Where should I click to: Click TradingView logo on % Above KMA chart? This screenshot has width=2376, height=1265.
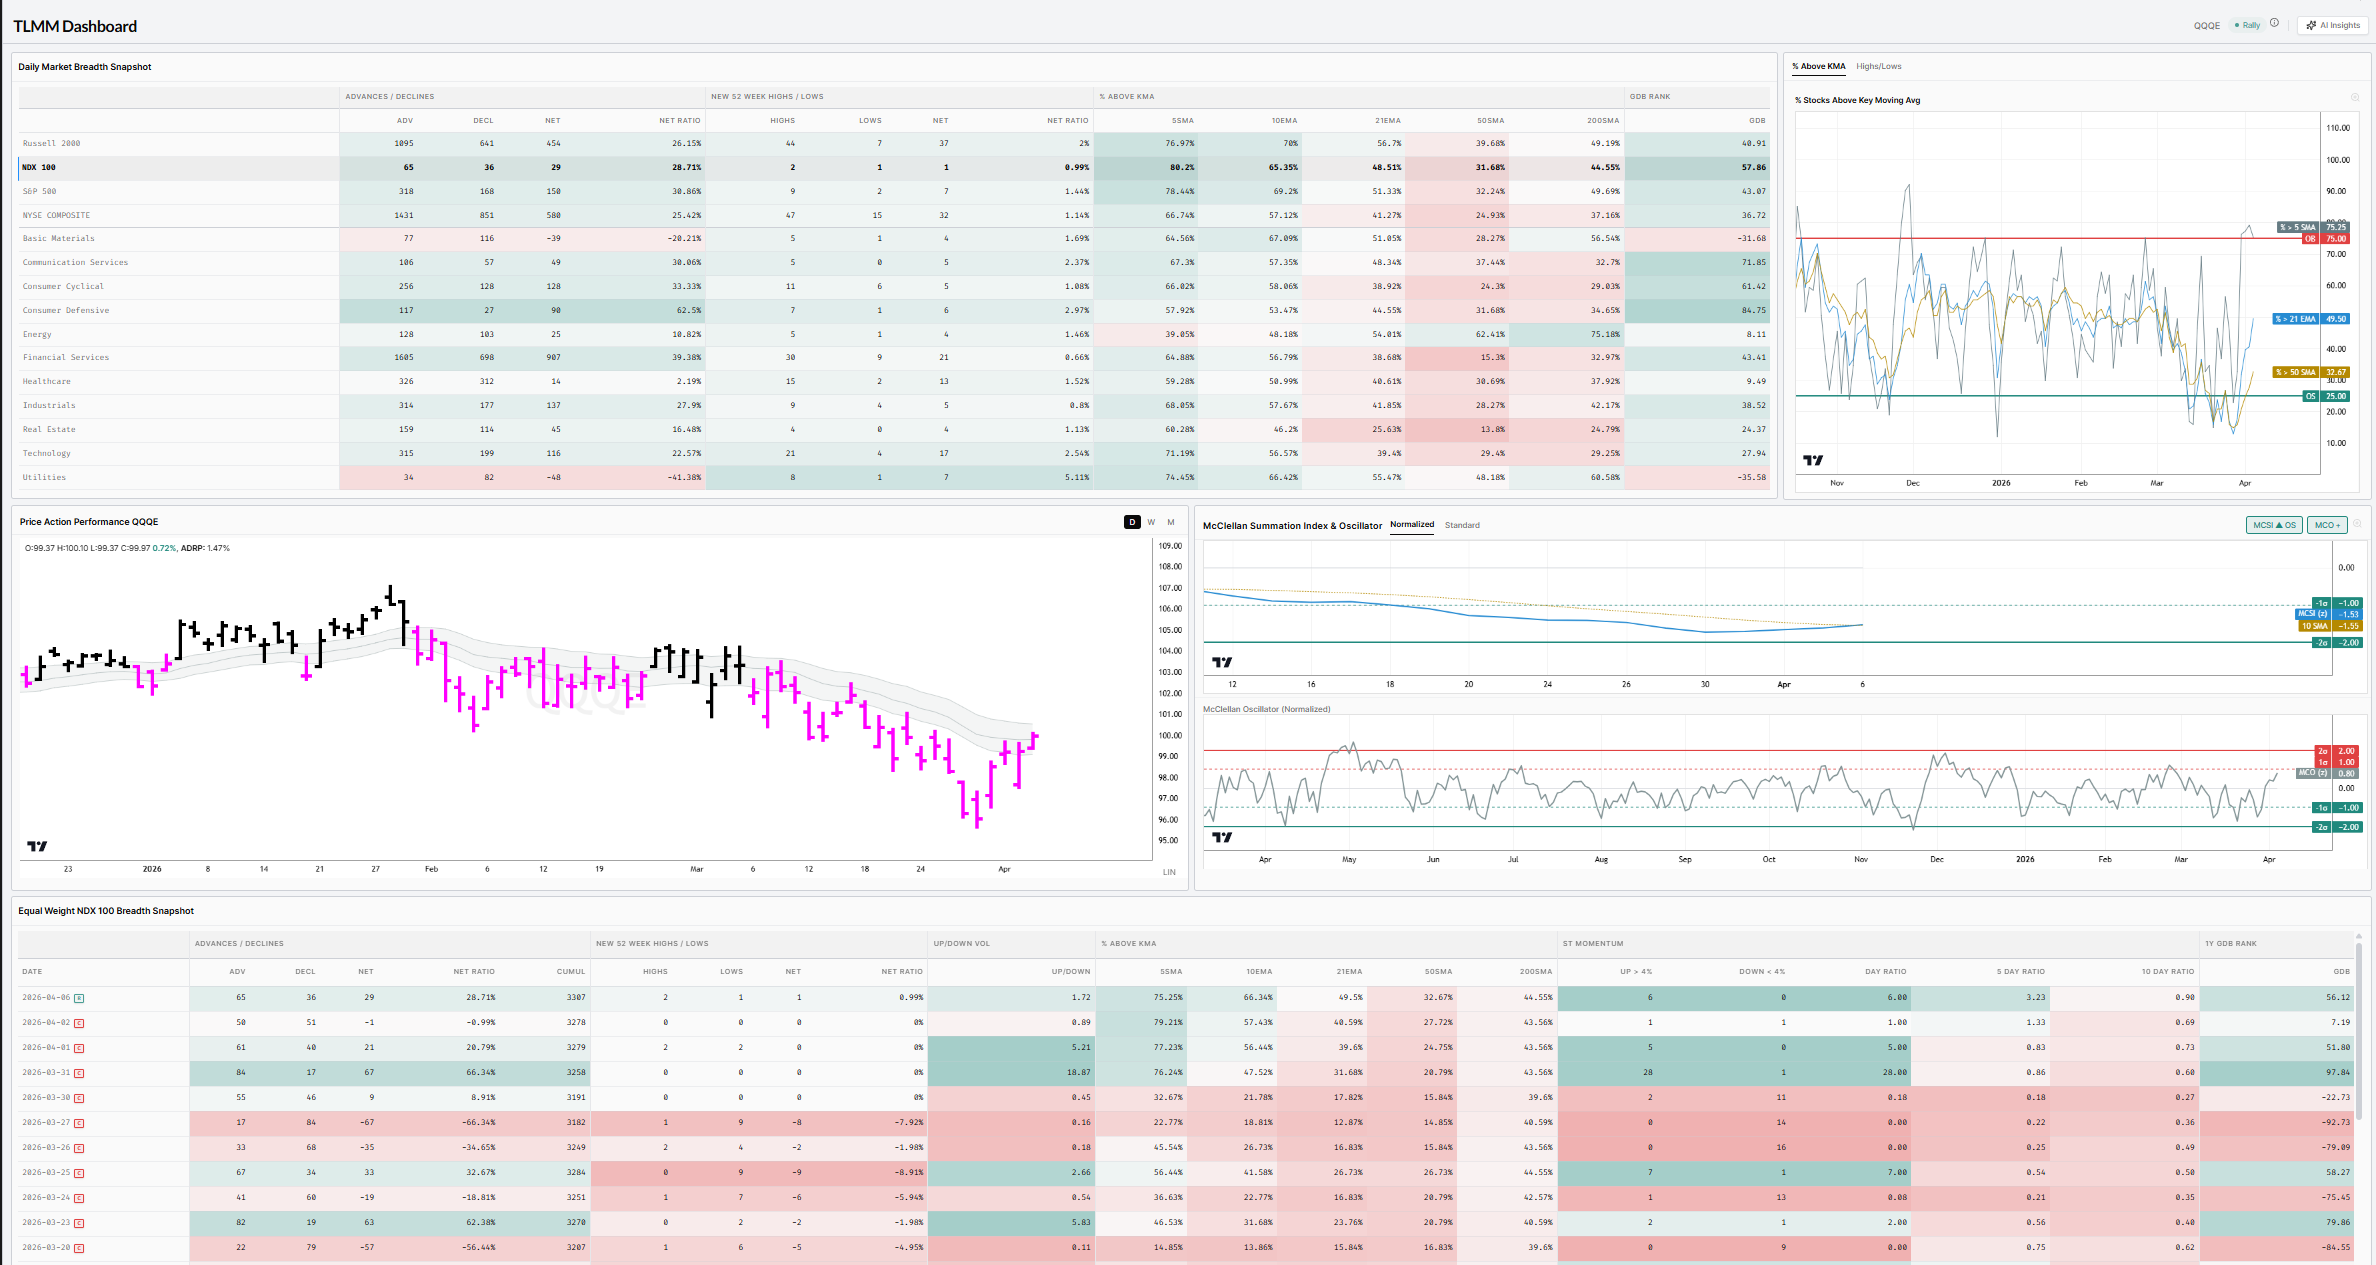pyautogui.click(x=1813, y=460)
